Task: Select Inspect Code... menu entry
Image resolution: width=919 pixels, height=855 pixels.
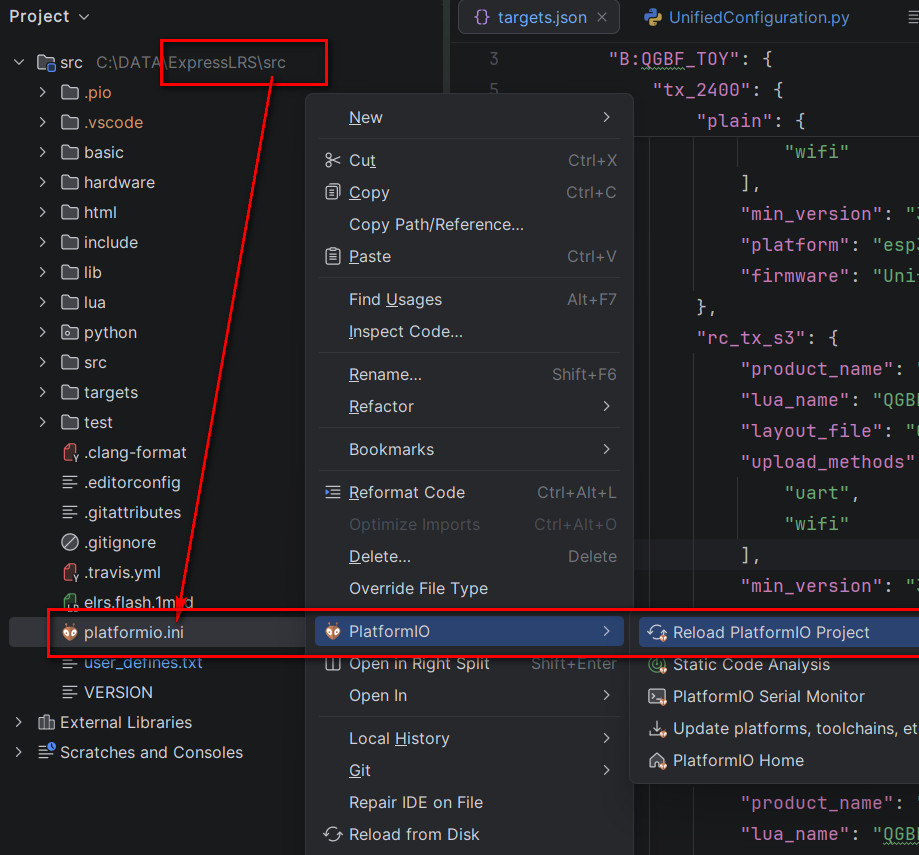Action: pyautogui.click(x=469, y=332)
